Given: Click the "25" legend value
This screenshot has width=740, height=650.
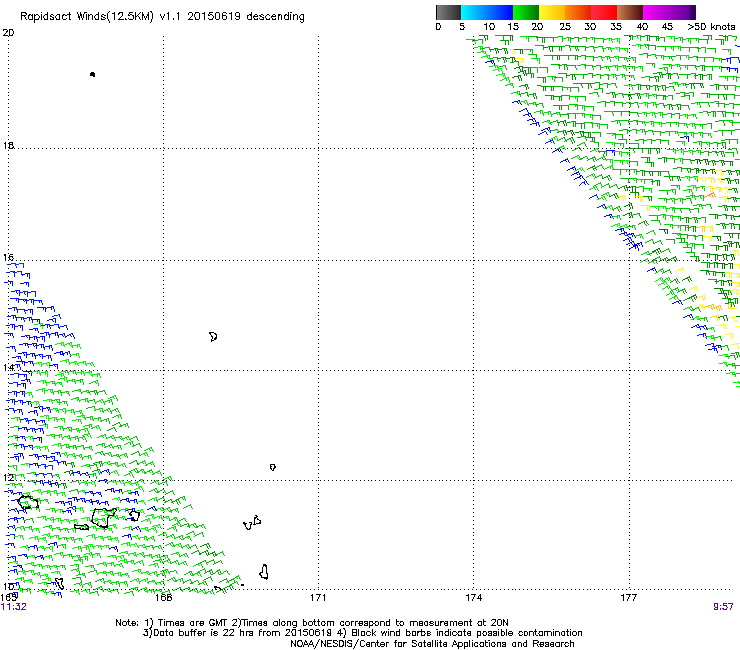Looking at the screenshot, I should pyautogui.click(x=564, y=27).
